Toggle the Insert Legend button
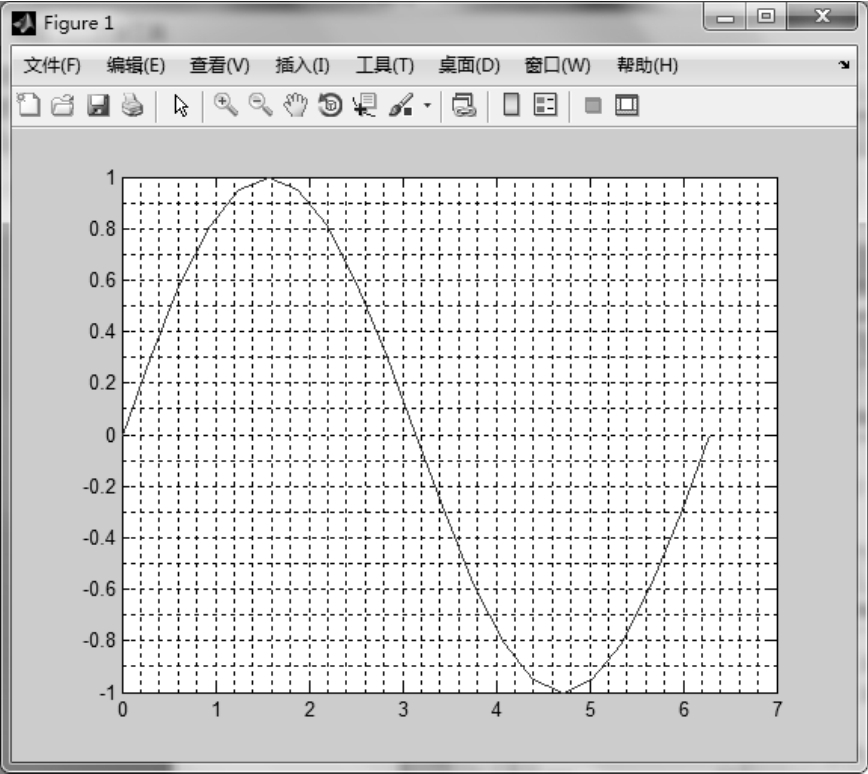This screenshot has height=774, width=868. point(545,105)
